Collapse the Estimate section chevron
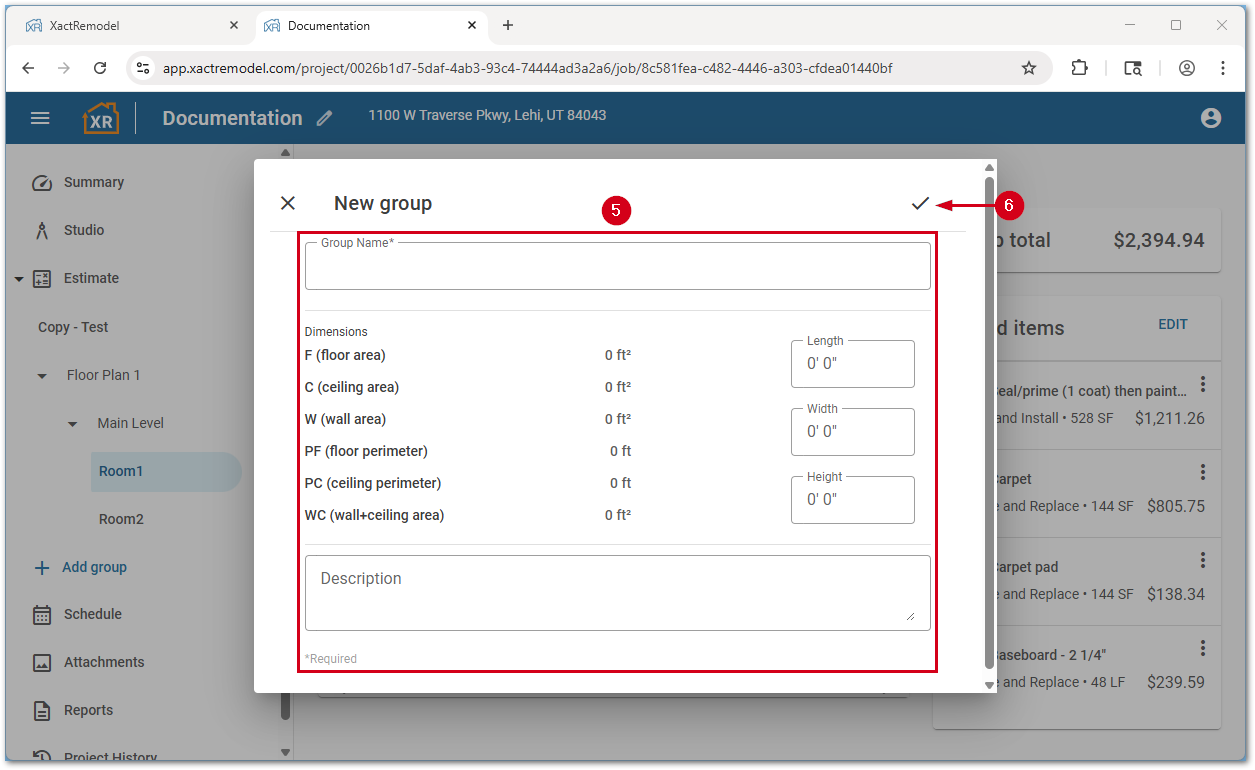Screen dimensions: 1255x770 pos(20,278)
